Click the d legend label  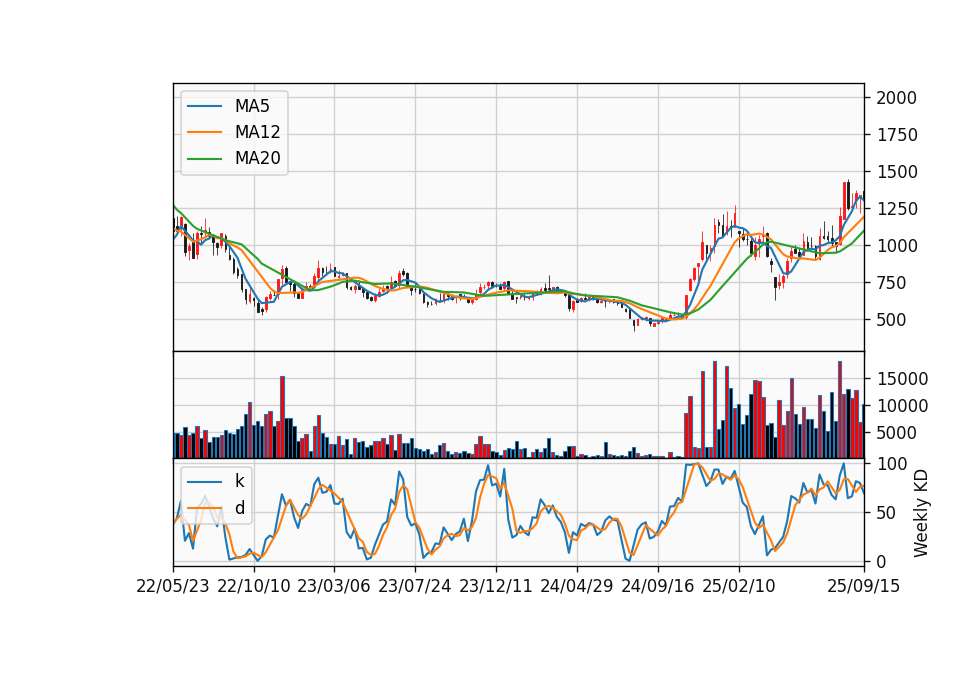[239, 508]
